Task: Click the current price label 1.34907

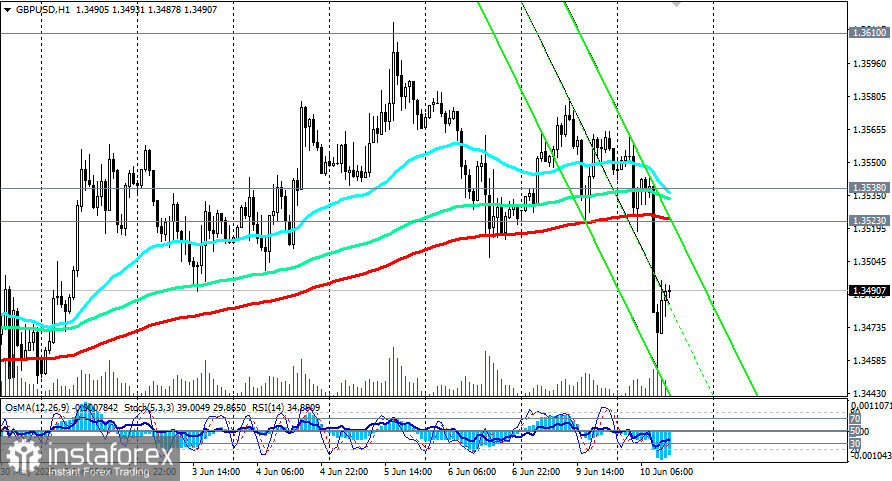Action: tap(868, 291)
